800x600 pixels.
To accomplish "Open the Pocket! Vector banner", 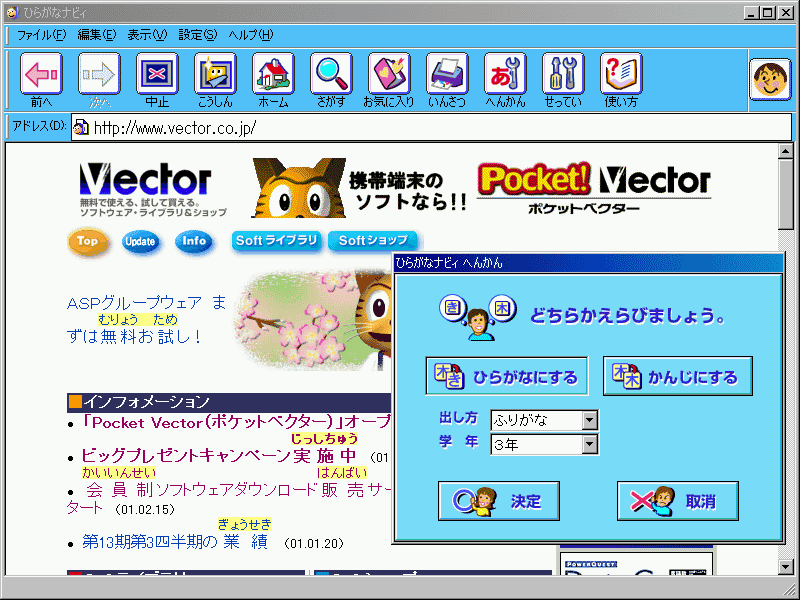I will 593,187.
